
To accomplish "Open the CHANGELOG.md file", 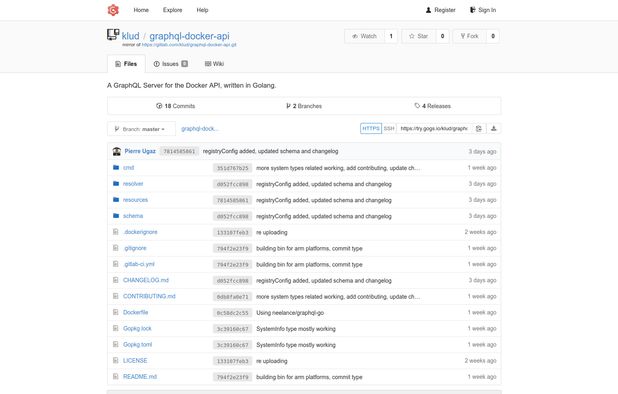I will pyautogui.click(x=146, y=280).
